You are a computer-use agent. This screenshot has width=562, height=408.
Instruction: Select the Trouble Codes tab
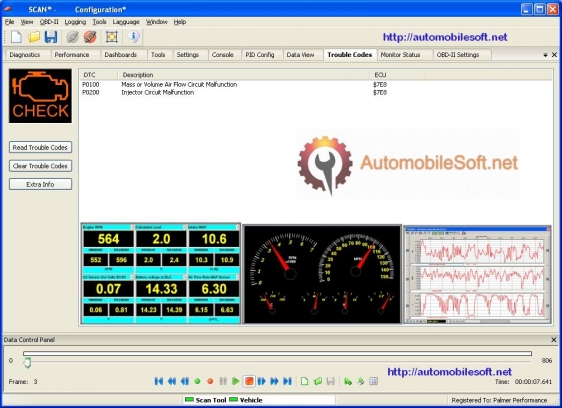pos(350,55)
